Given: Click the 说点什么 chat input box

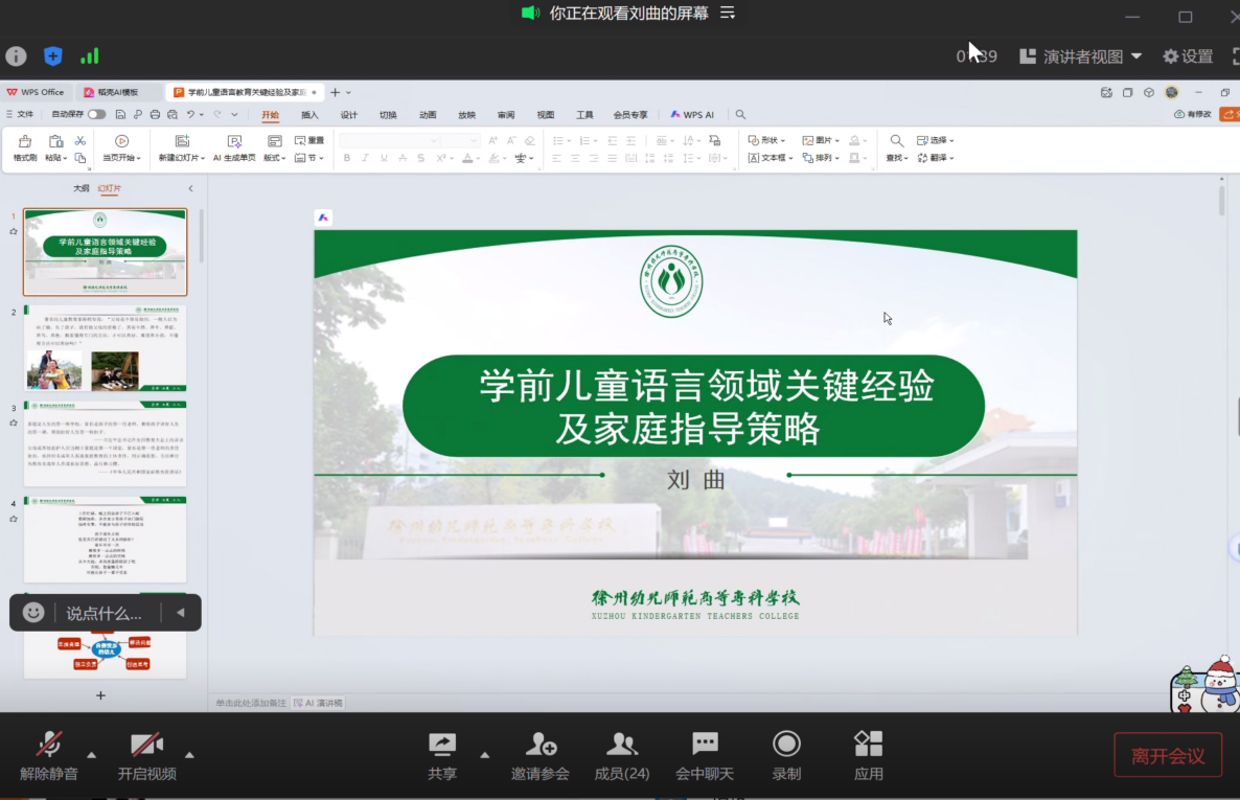Looking at the screenshot, I should (104, 613).
